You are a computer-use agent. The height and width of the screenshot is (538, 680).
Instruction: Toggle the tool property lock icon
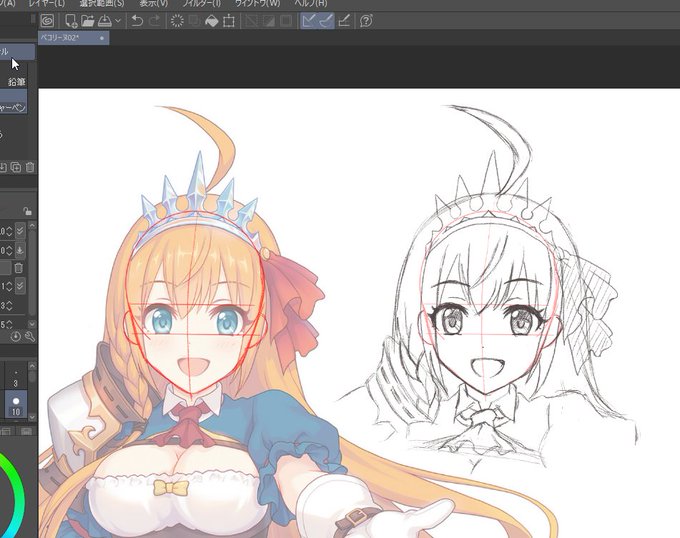(x=27, y=211)
